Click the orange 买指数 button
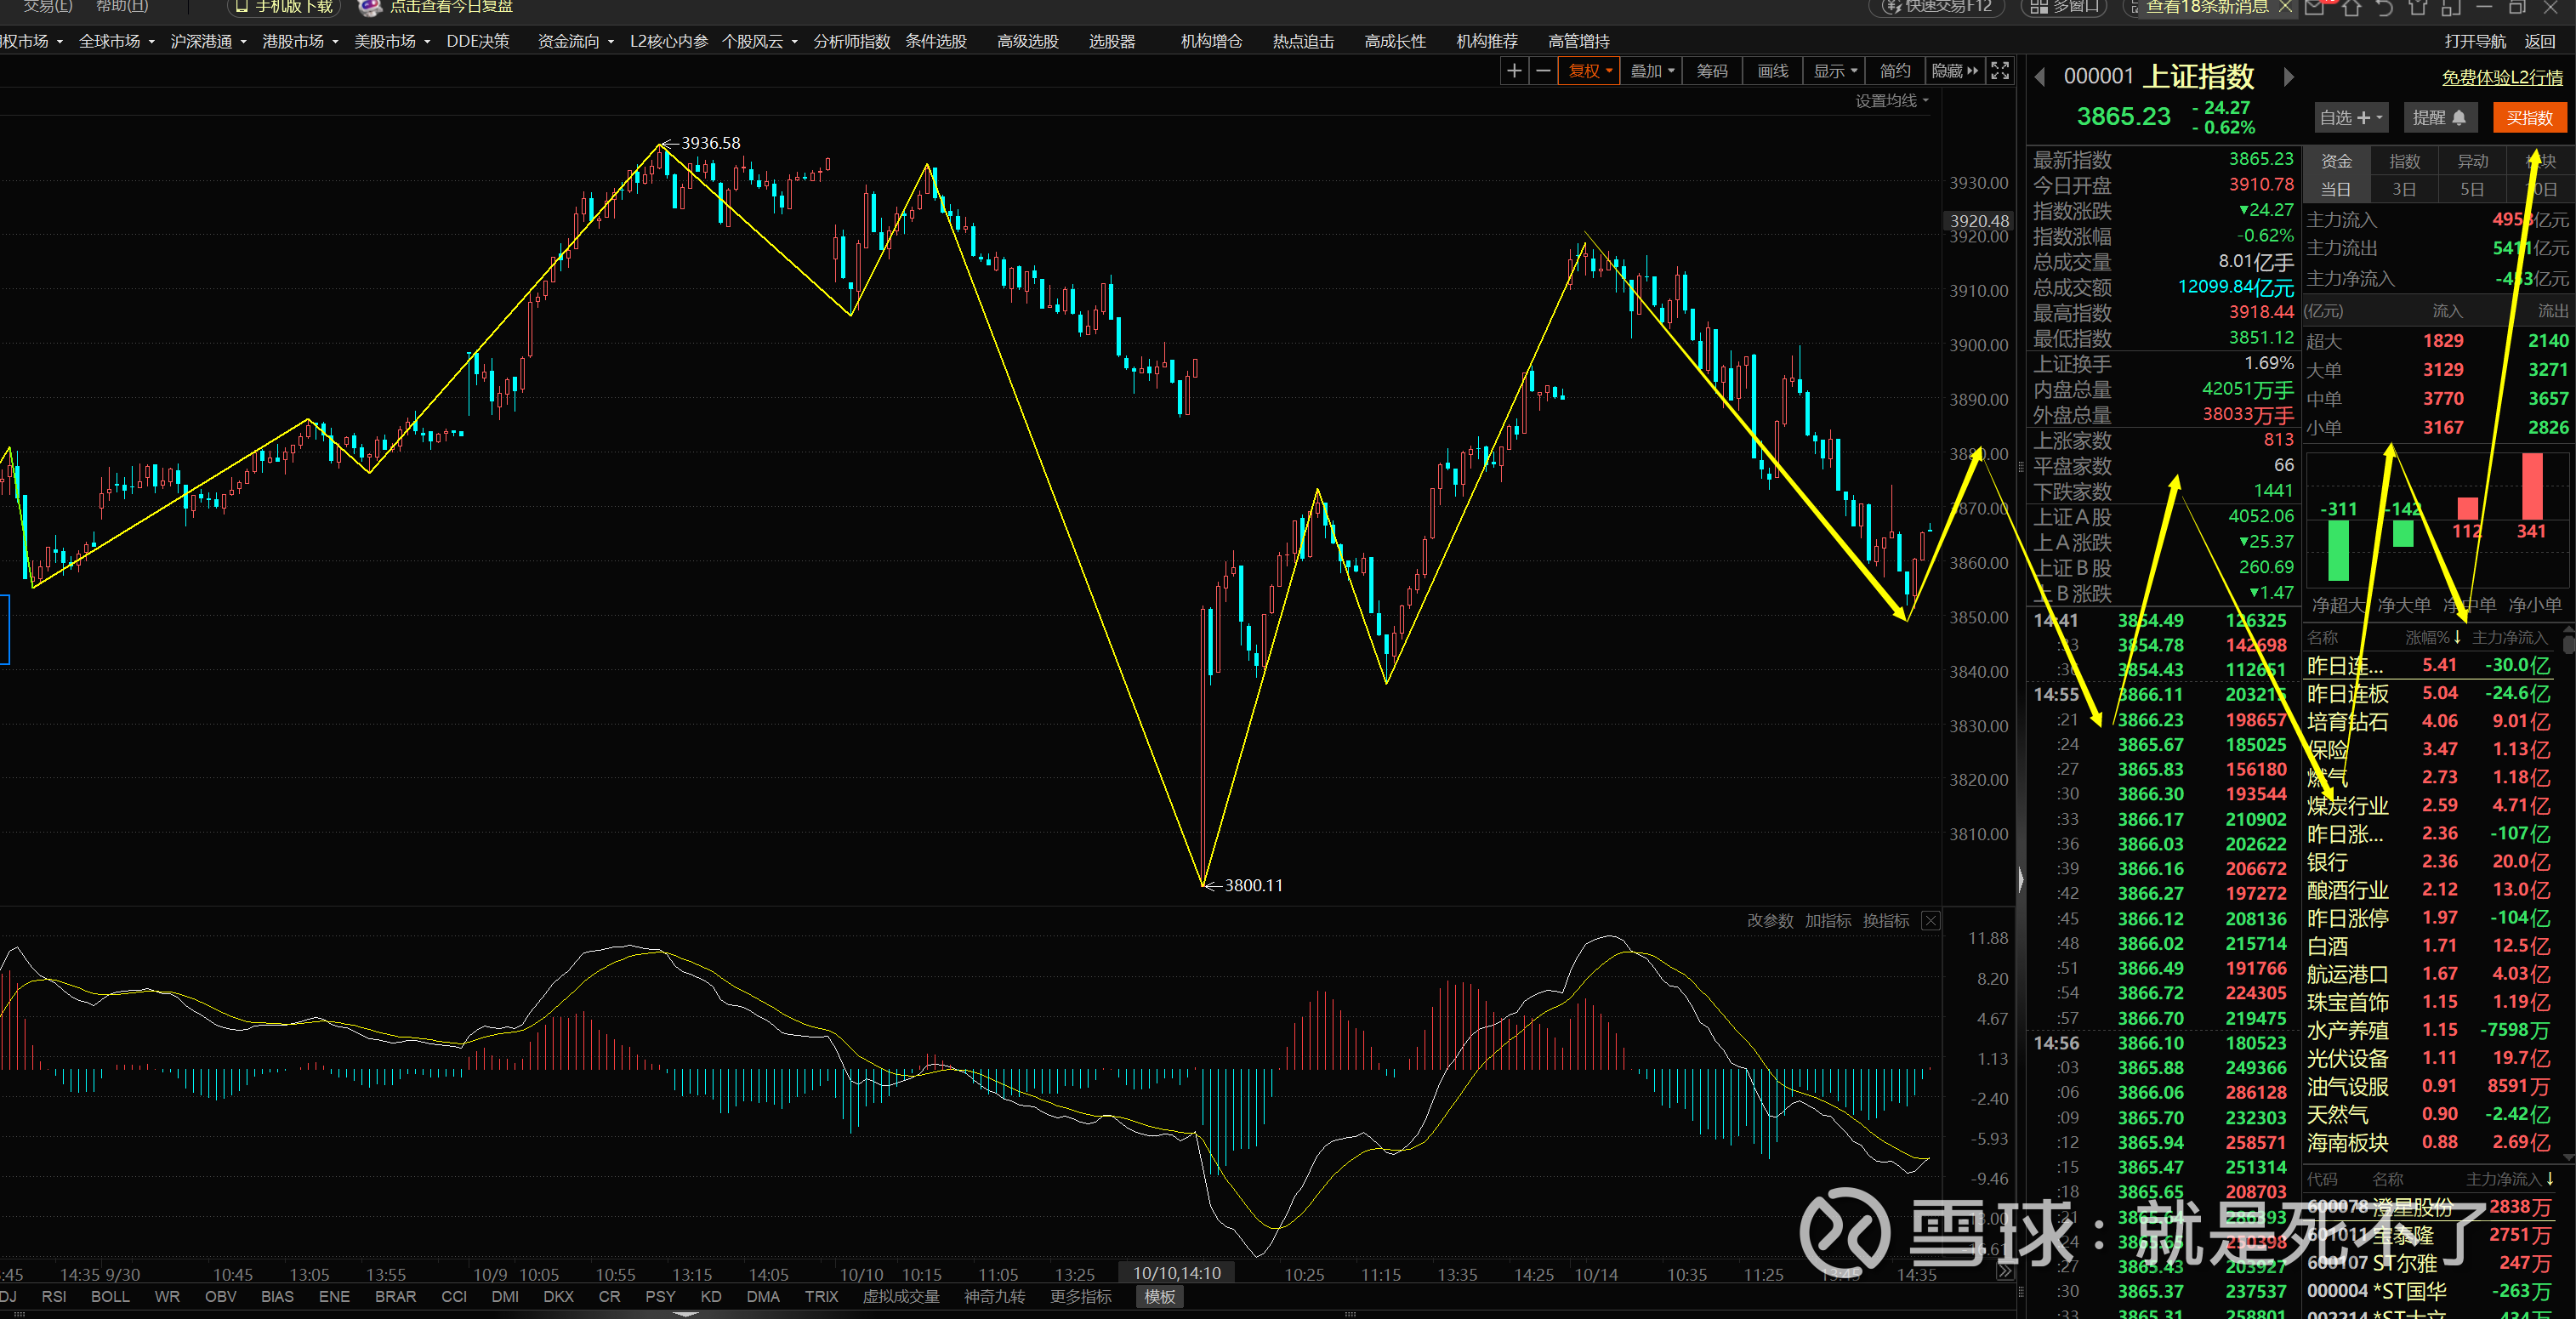Screen dimensions: 2576x1319 click(x=2529, y=118)
